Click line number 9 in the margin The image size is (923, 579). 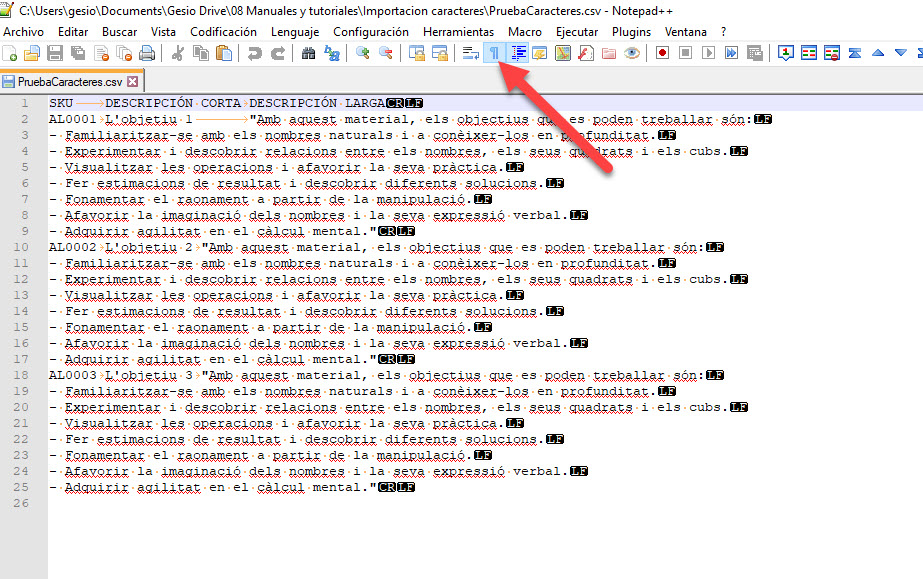pos(25,231)
